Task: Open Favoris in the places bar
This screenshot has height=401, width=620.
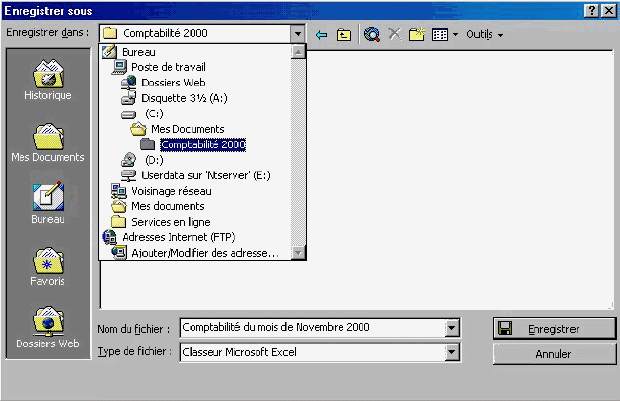Action: click(x=48, y=267)
